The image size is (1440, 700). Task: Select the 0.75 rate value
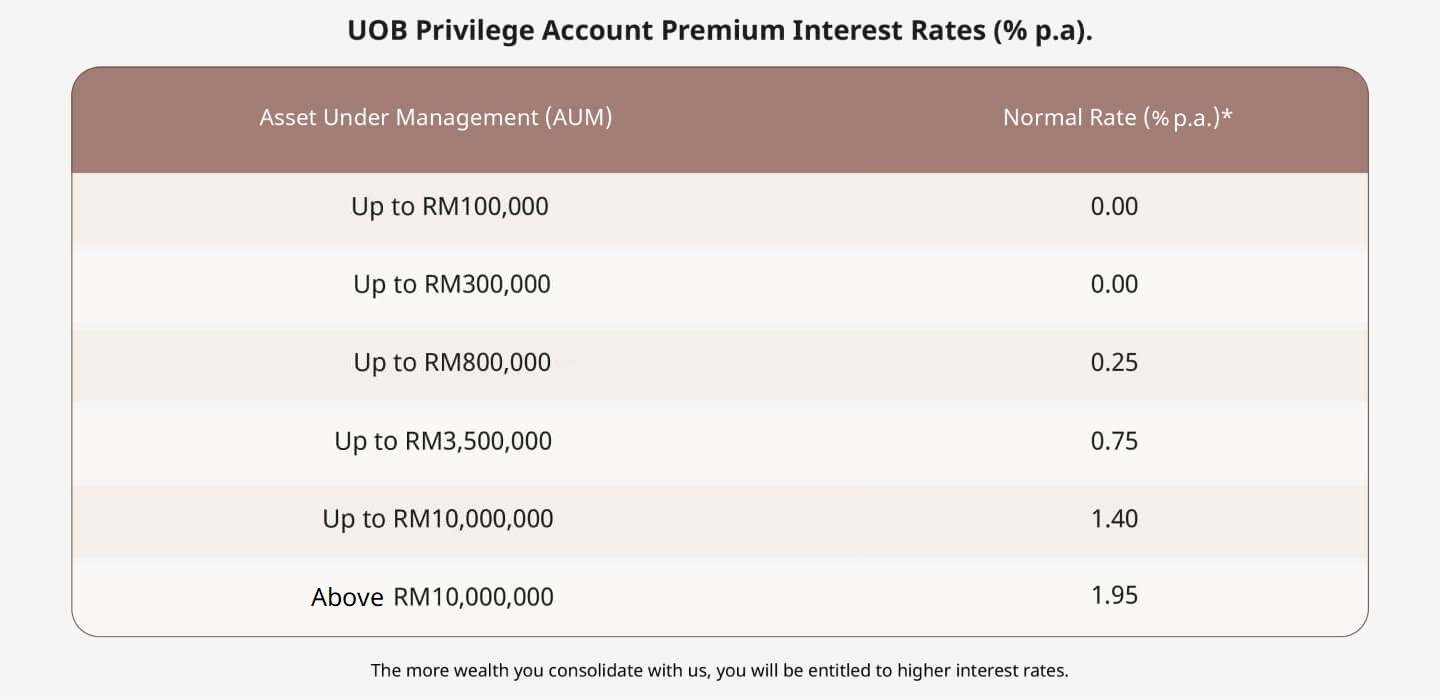click(1115, 441)
